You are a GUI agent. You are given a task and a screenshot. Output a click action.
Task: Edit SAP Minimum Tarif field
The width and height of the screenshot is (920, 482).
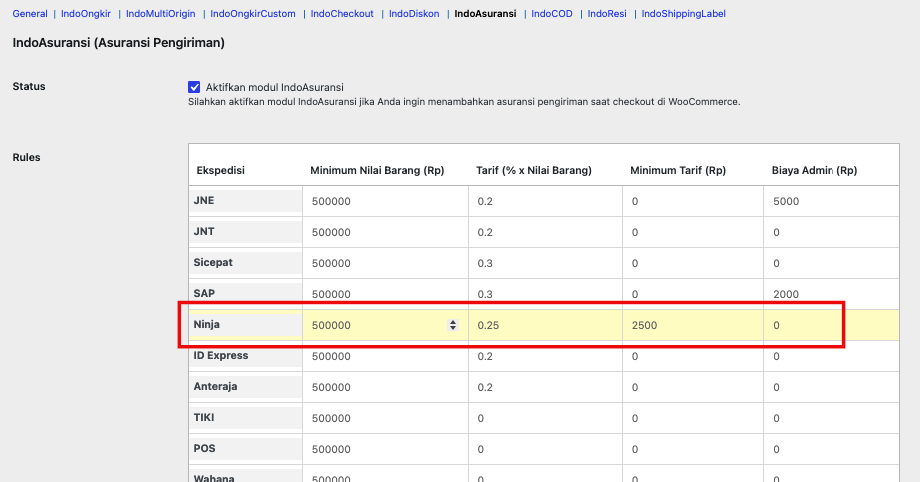coord(693,294)
